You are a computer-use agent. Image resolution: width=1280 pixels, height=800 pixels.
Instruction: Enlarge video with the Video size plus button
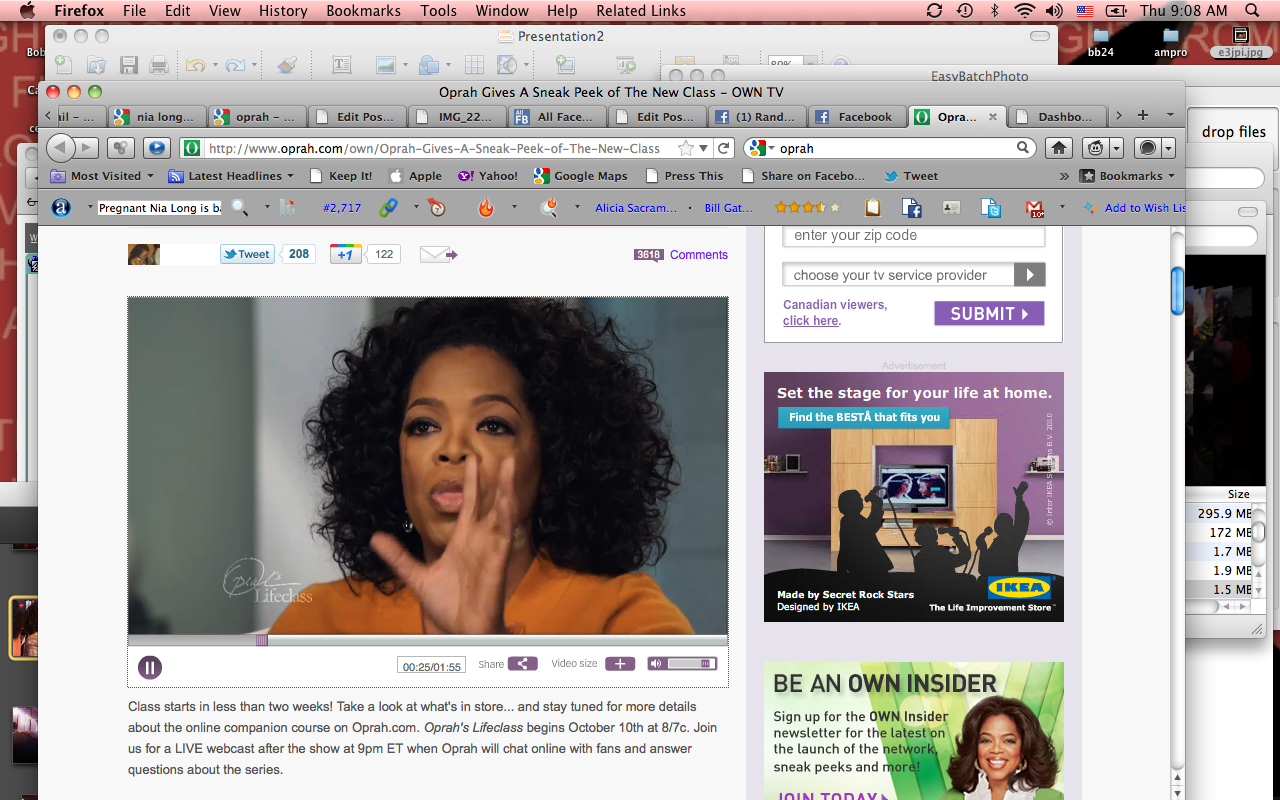pyautogui.click(x=619, y=664)
